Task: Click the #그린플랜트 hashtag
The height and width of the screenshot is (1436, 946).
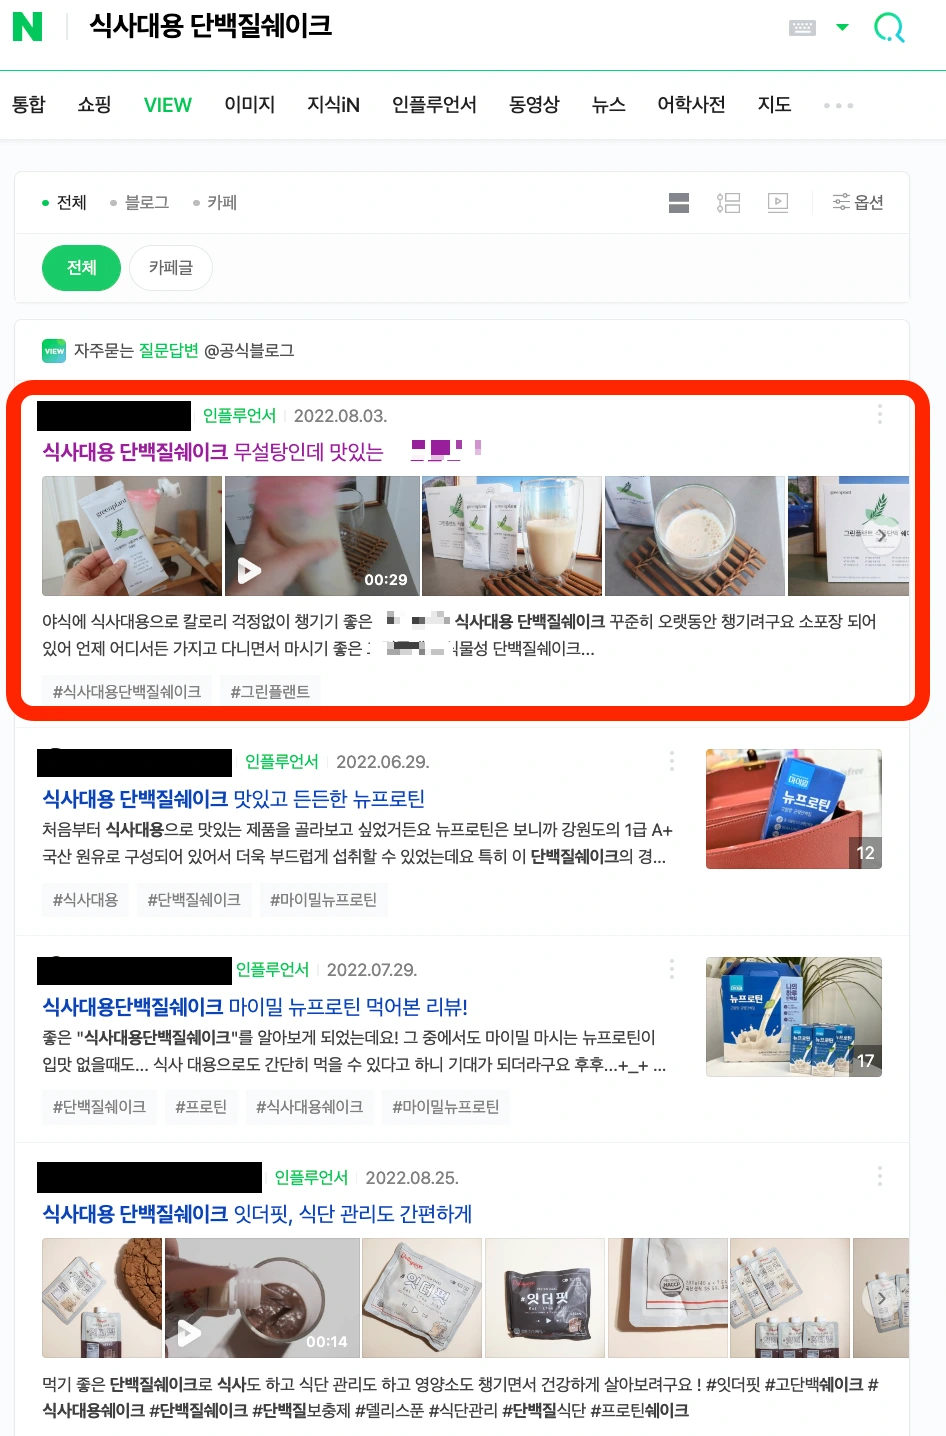Action: point(270,692)
